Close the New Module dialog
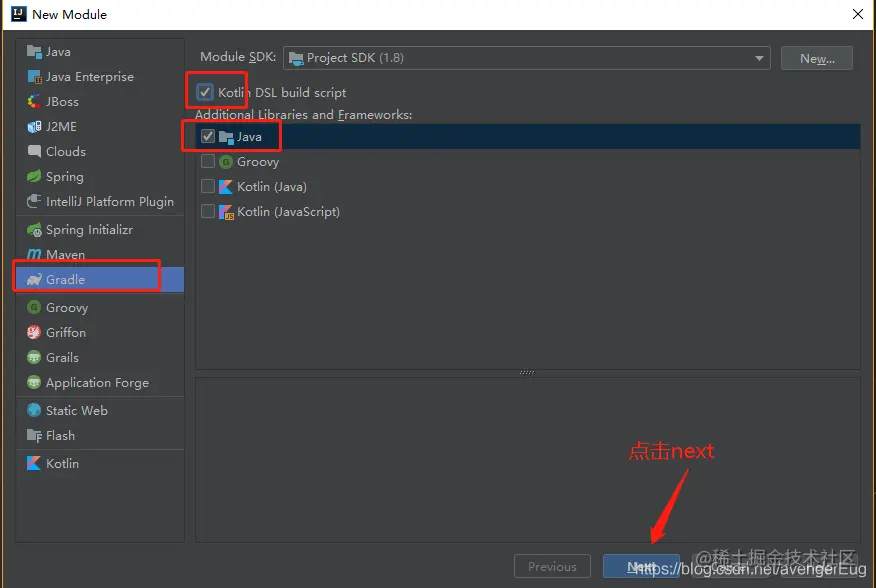The width and height of the screenshot is (876, 588). [x=858, y=14]
